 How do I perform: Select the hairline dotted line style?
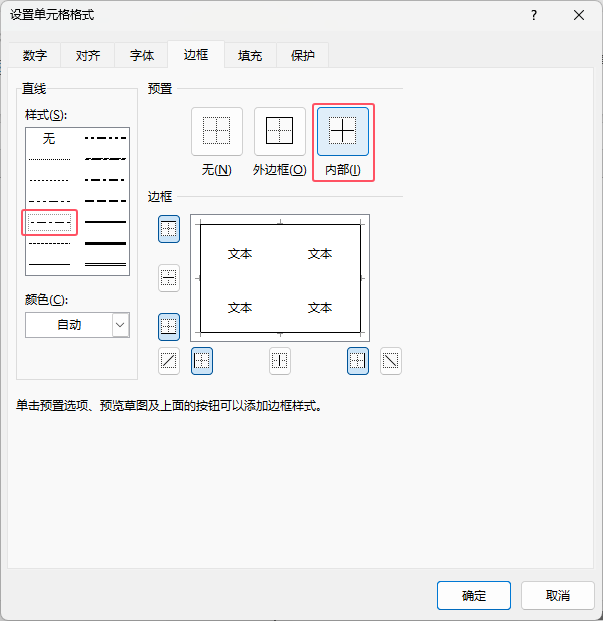49,159
